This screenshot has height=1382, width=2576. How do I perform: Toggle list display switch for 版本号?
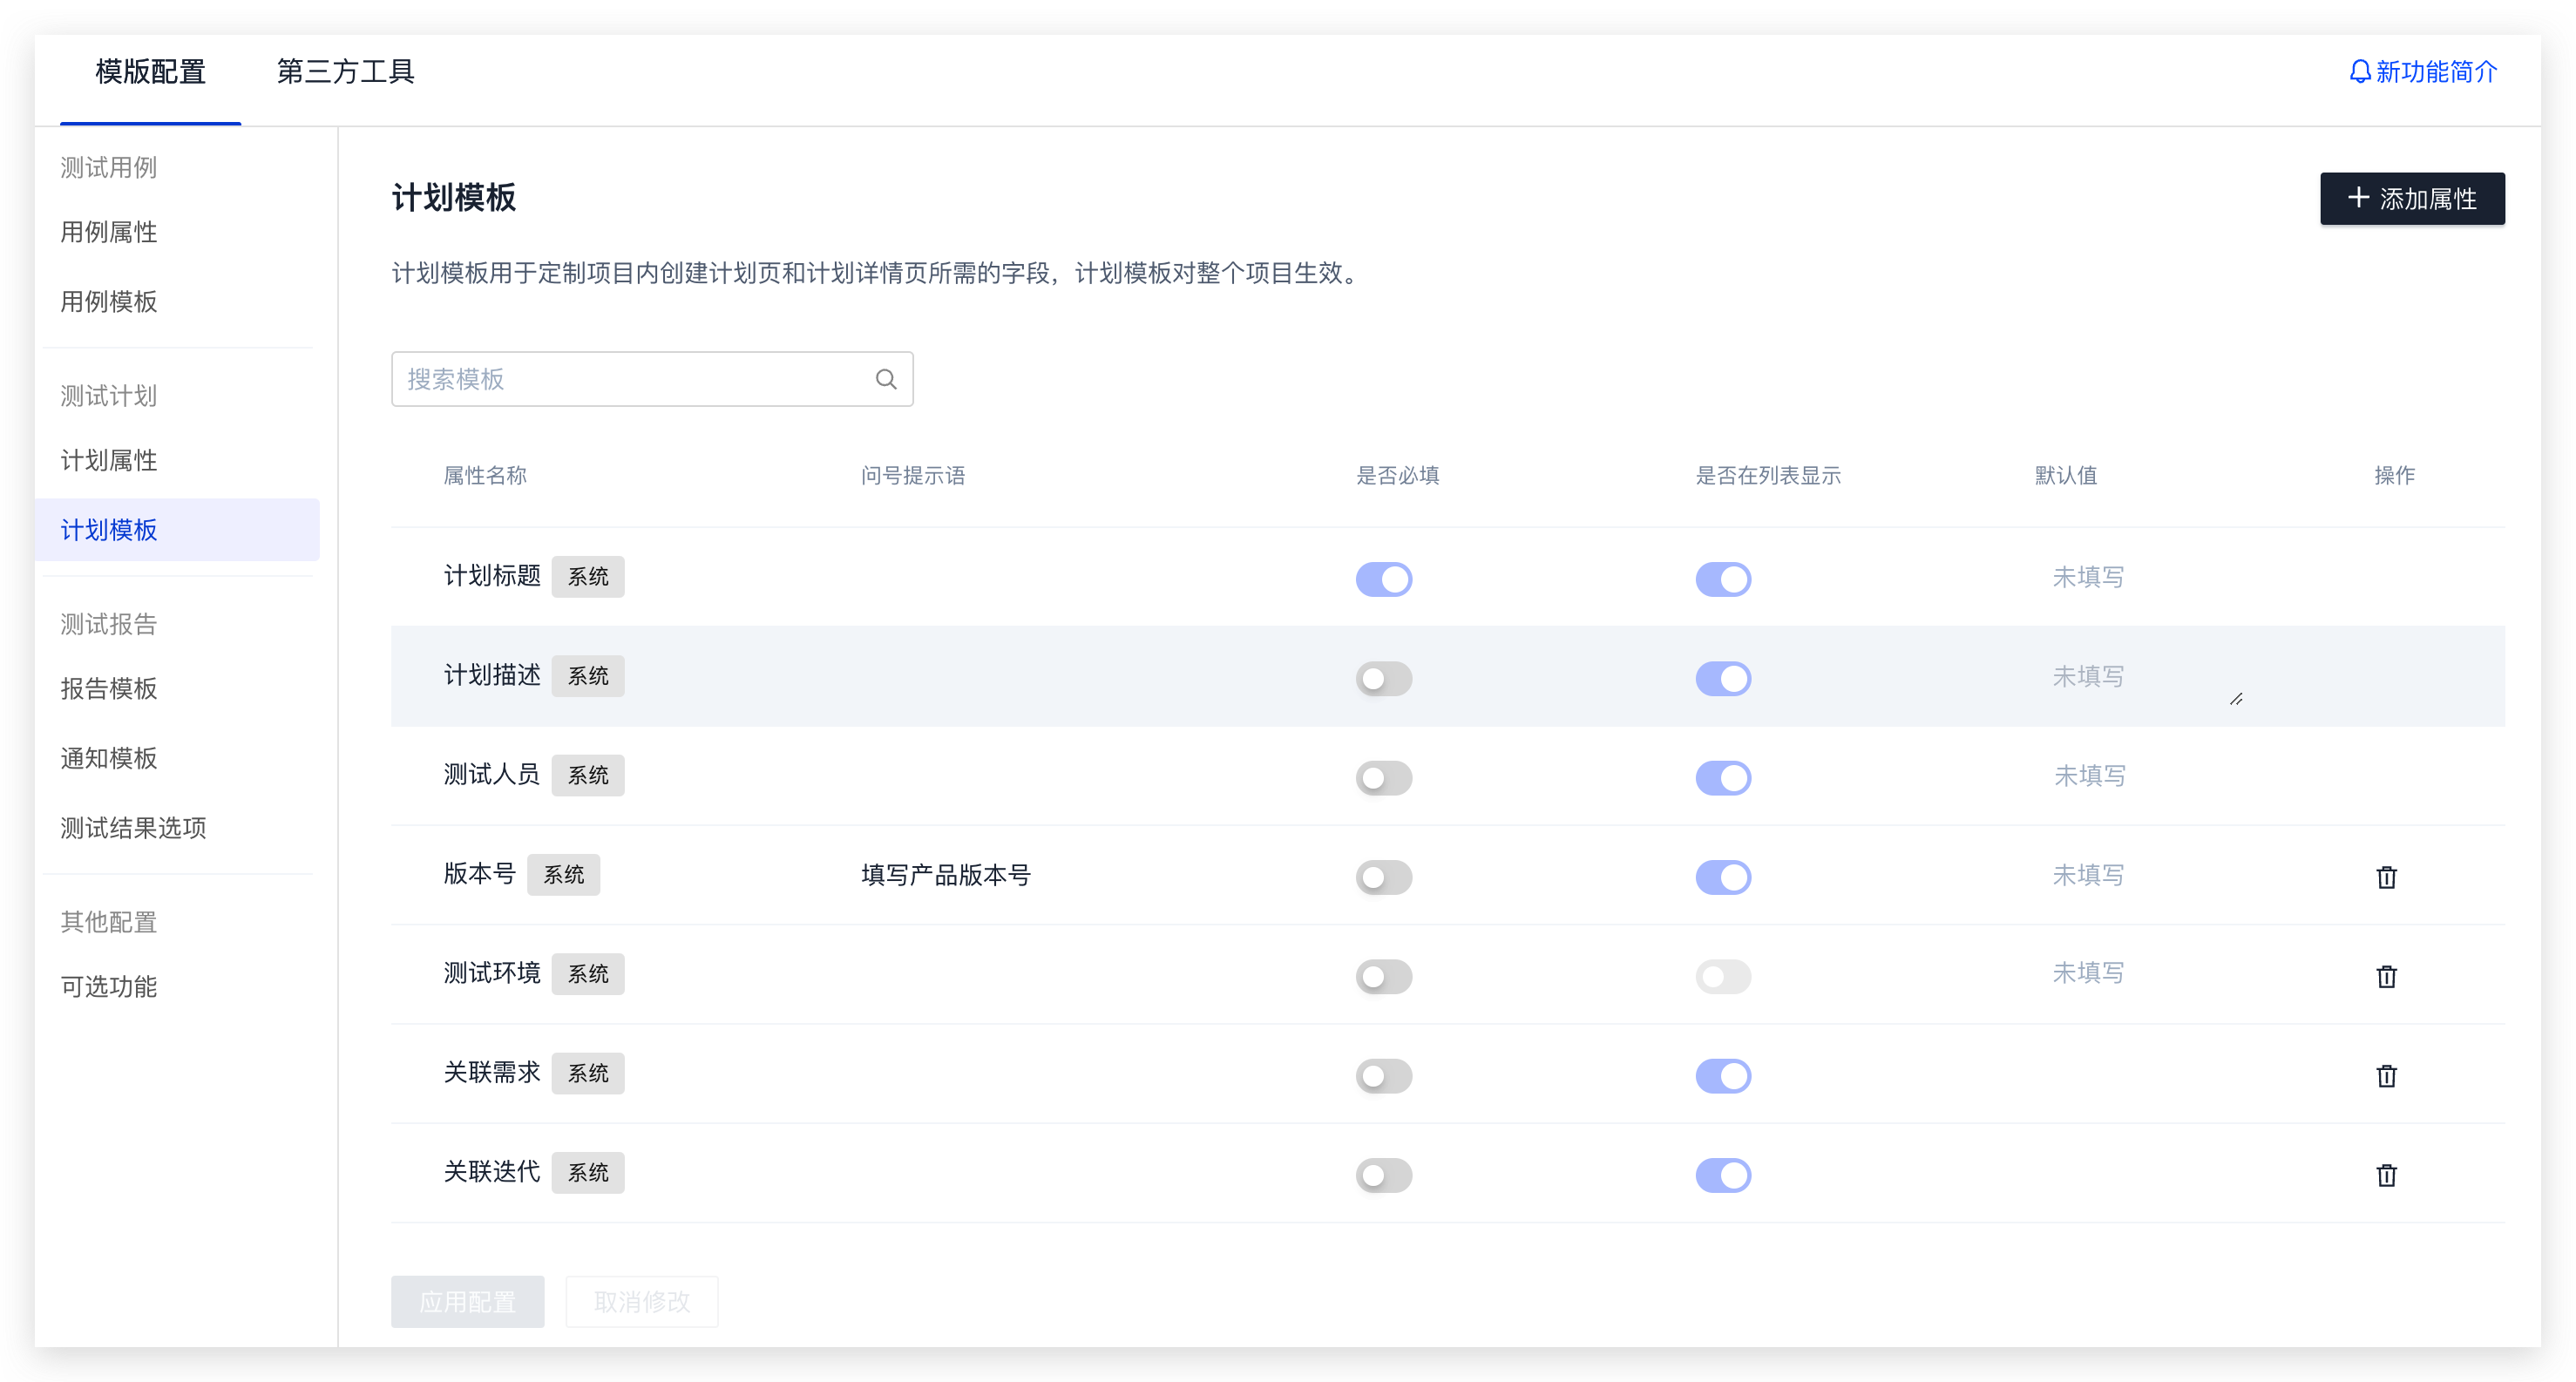[1723, 877]
